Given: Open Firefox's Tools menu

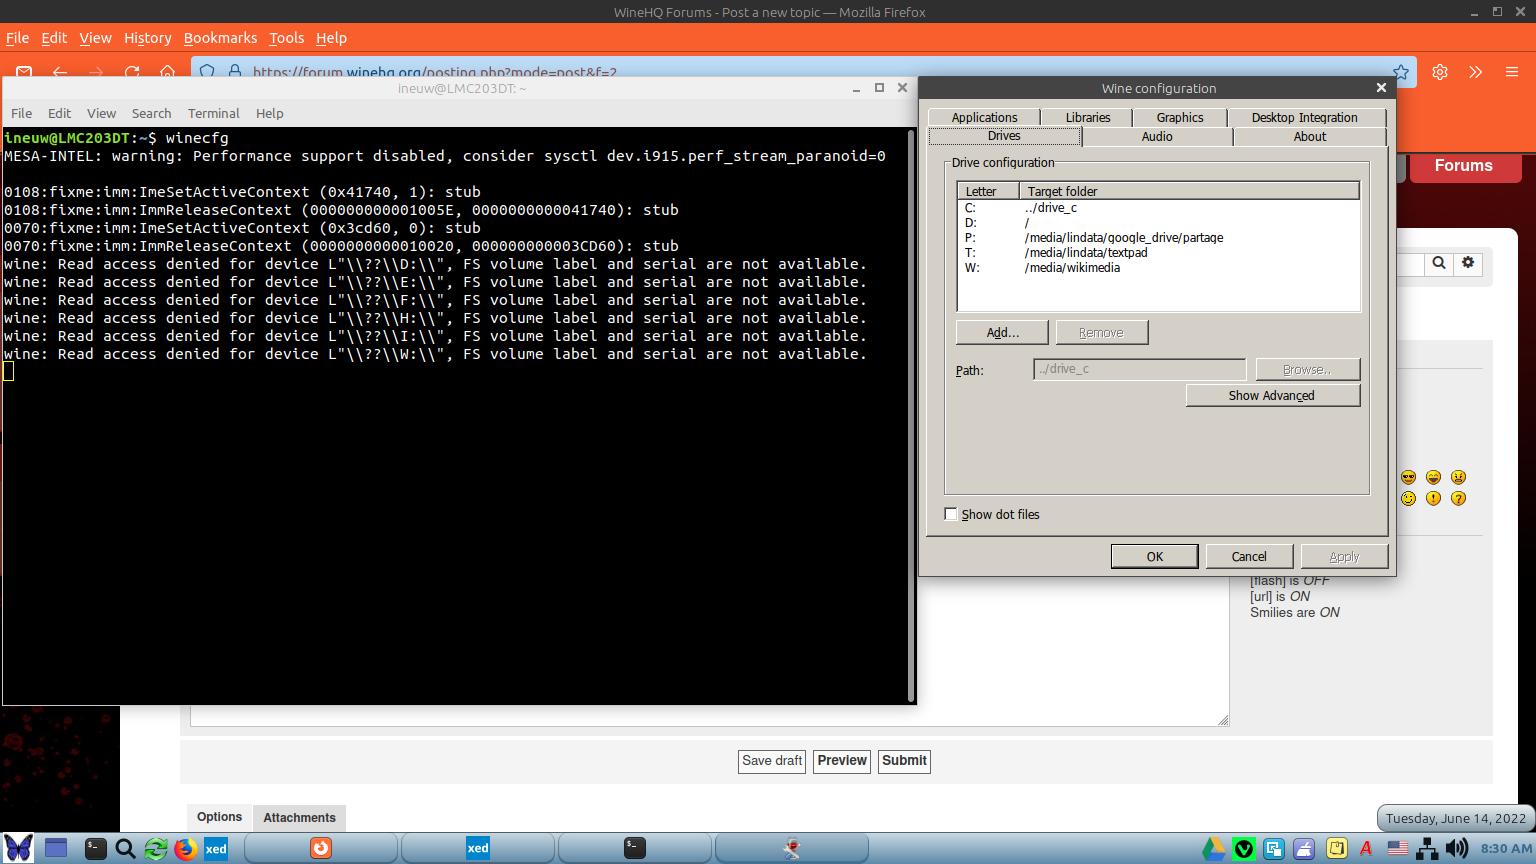Looking at the screenshot, I should tap(286, 38).
